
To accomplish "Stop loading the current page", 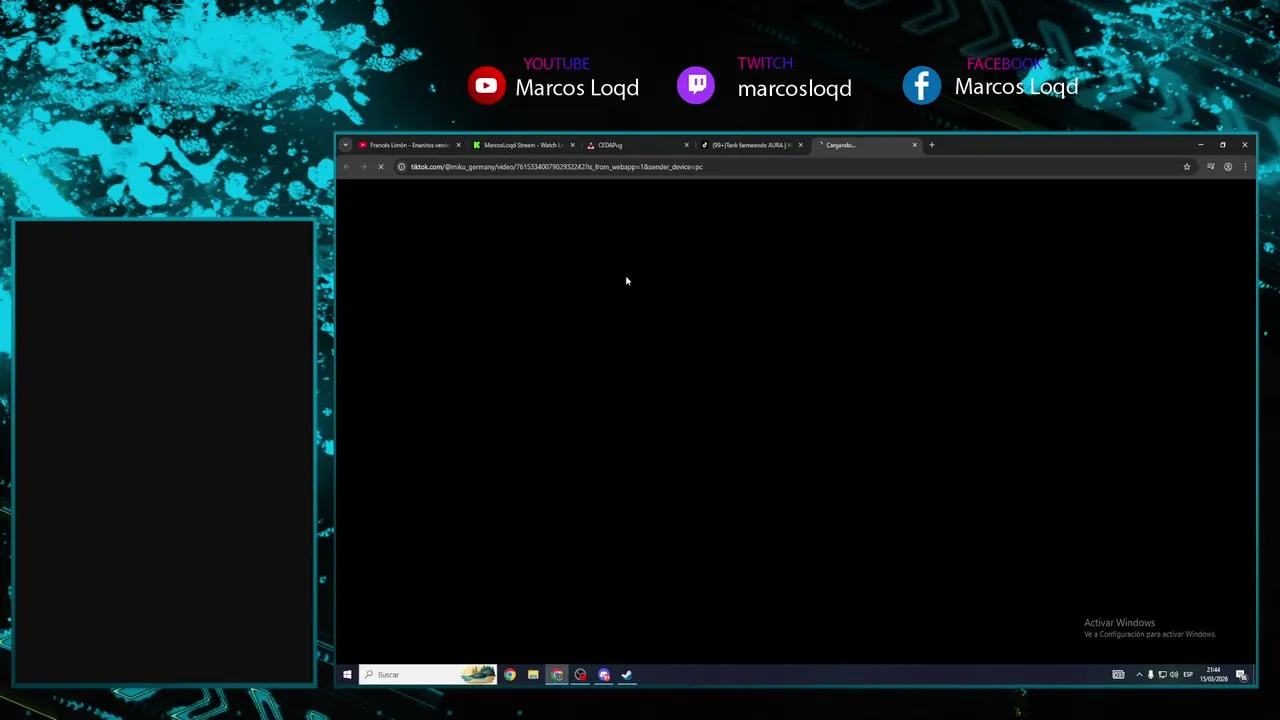I will (380, 167).
